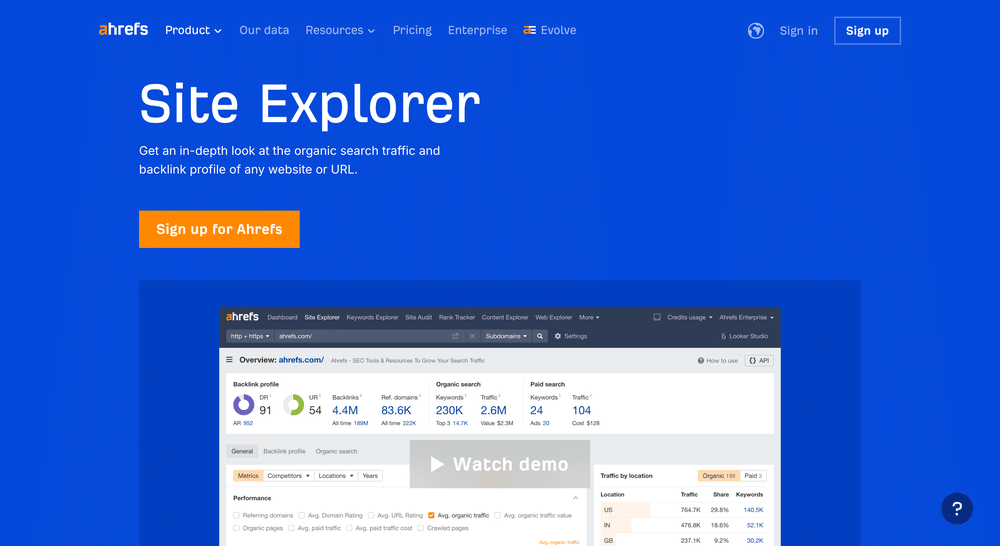Click the API button in the demo

759,360
